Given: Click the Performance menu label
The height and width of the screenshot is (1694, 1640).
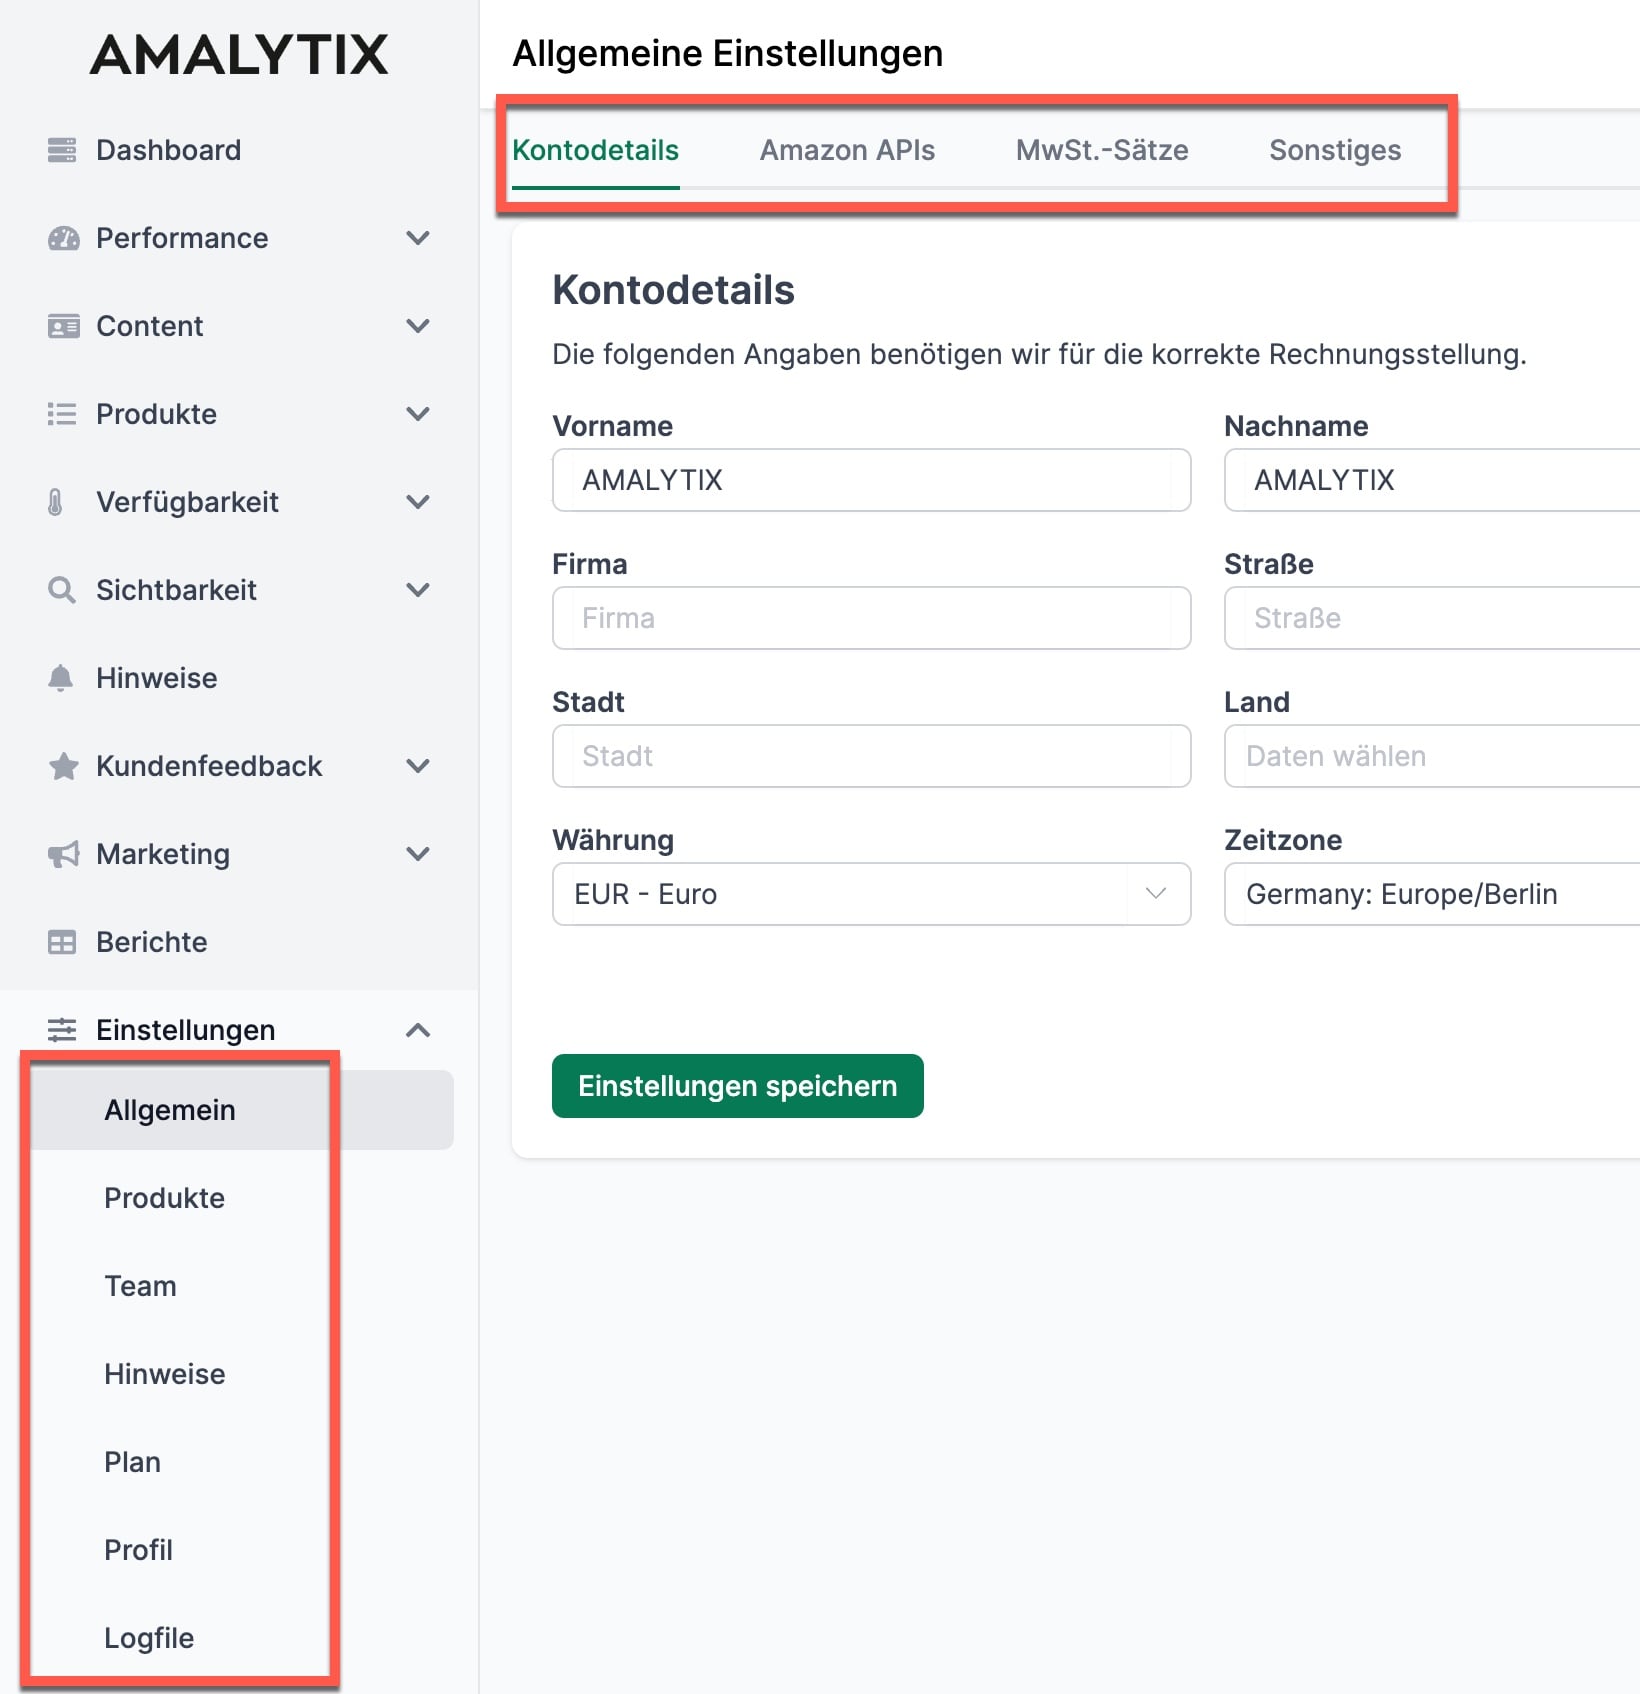Looking at the screenshot, I should (182, 238).
